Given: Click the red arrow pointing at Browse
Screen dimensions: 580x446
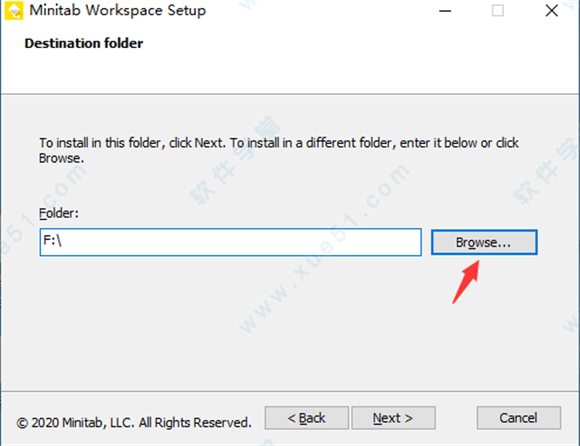Looking at the screenshot, I should pos(466,282).
